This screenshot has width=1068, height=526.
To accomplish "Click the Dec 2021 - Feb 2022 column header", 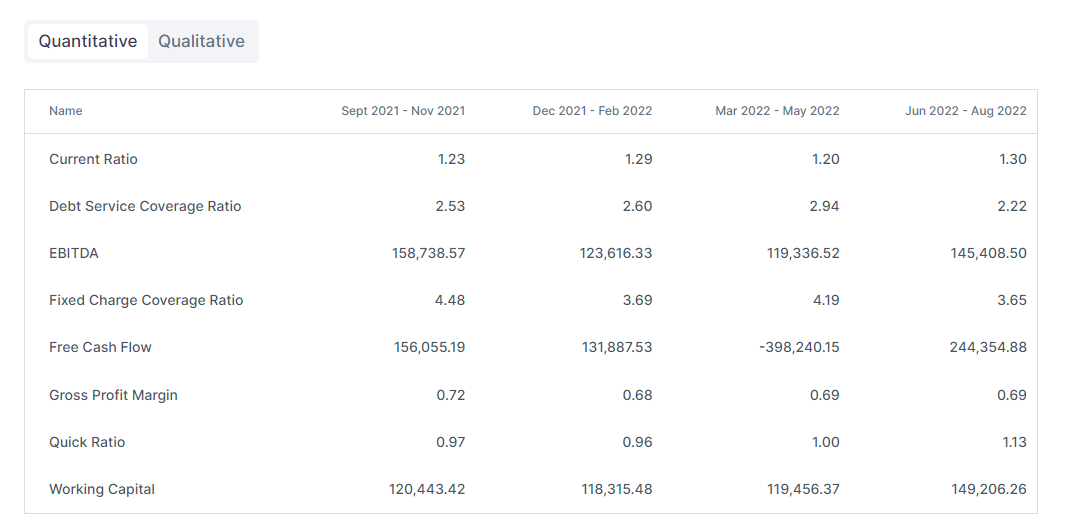I will [x=592, y=111].
